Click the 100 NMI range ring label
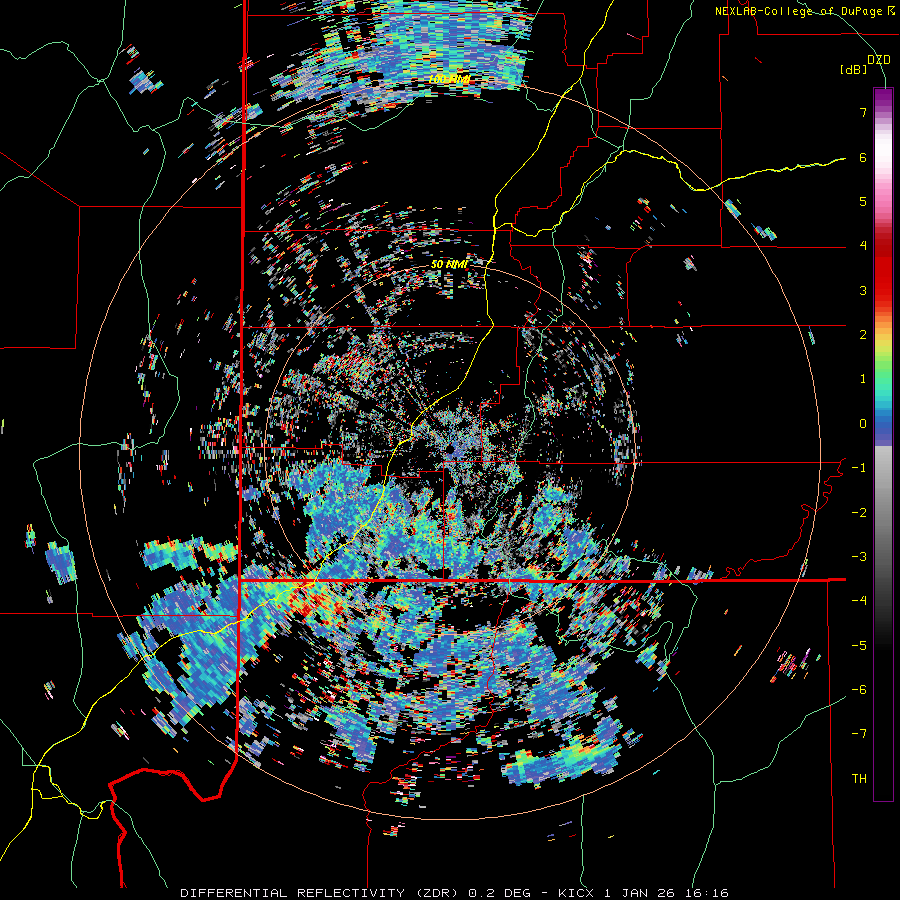This screenshot has width=900, height=900. [449, 79]
